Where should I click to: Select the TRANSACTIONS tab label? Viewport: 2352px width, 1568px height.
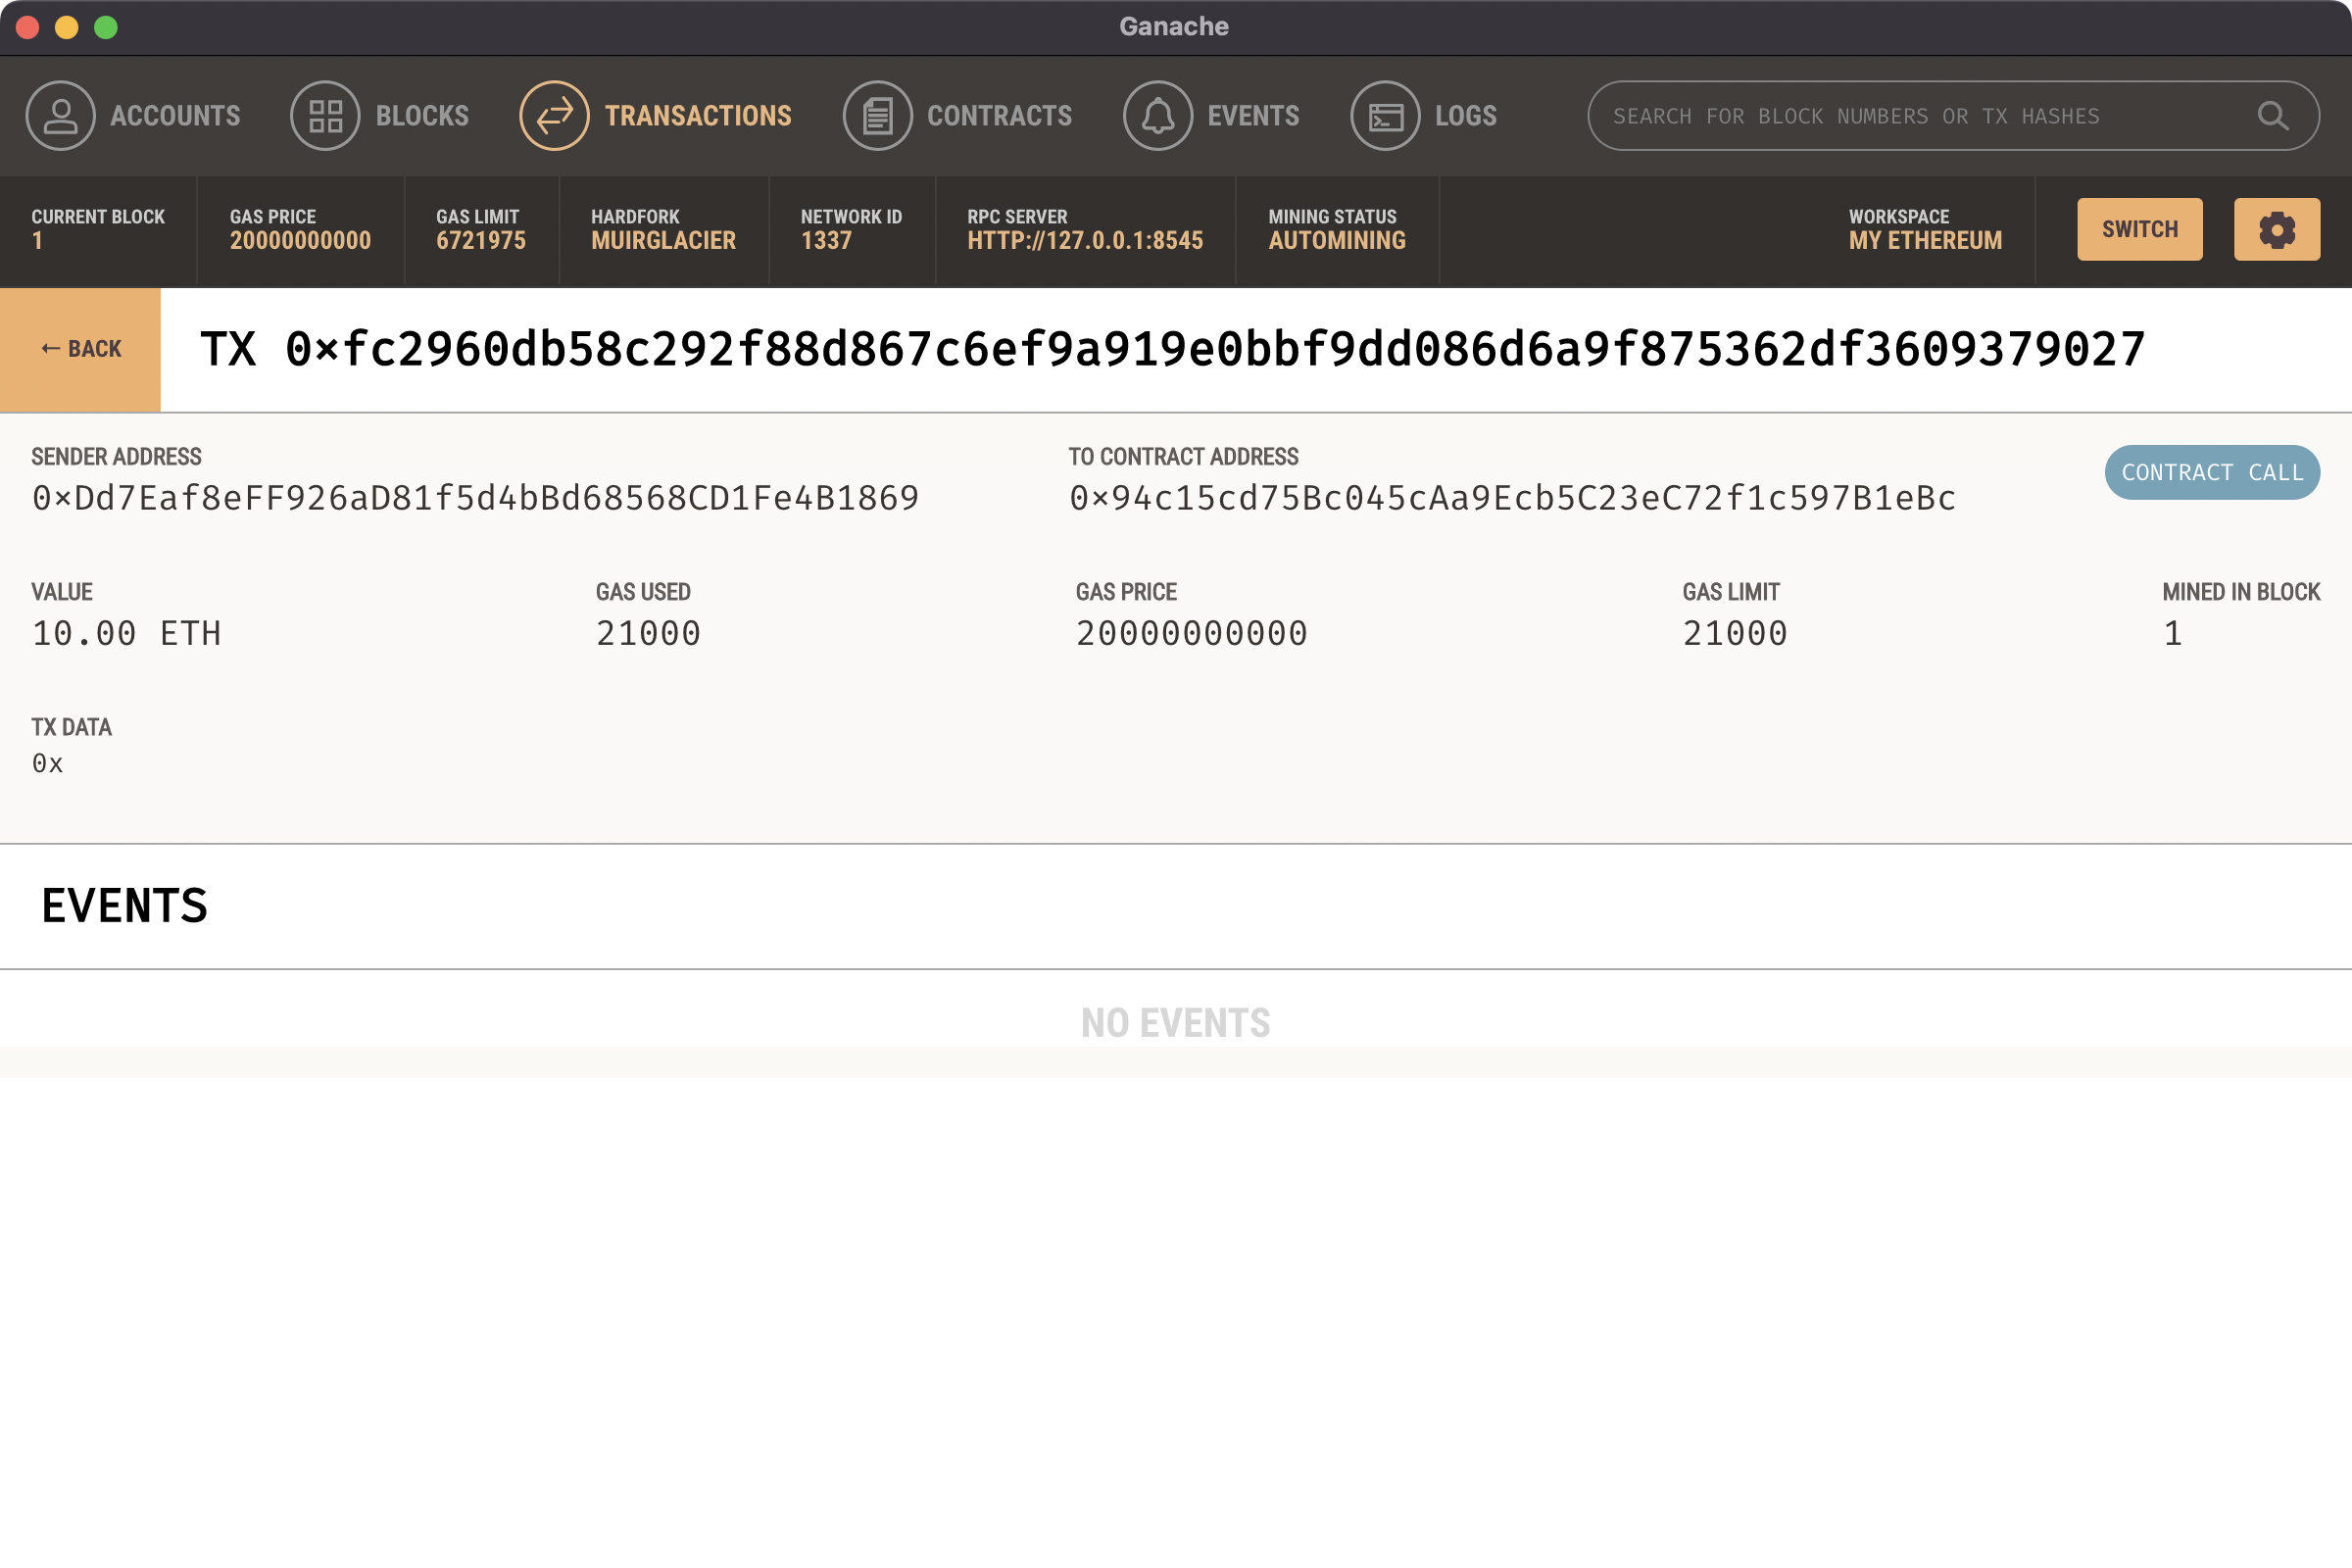coord(698,116)
